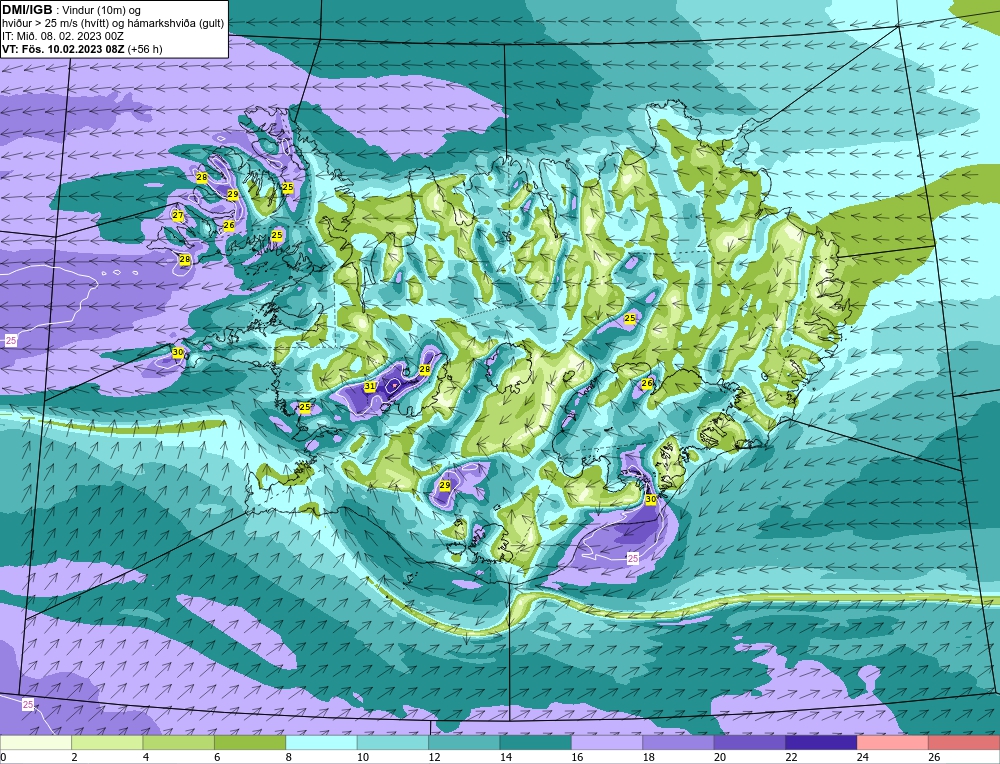
Task: Click the '16' value on the color scale
Action: click(x=577, y=758)
